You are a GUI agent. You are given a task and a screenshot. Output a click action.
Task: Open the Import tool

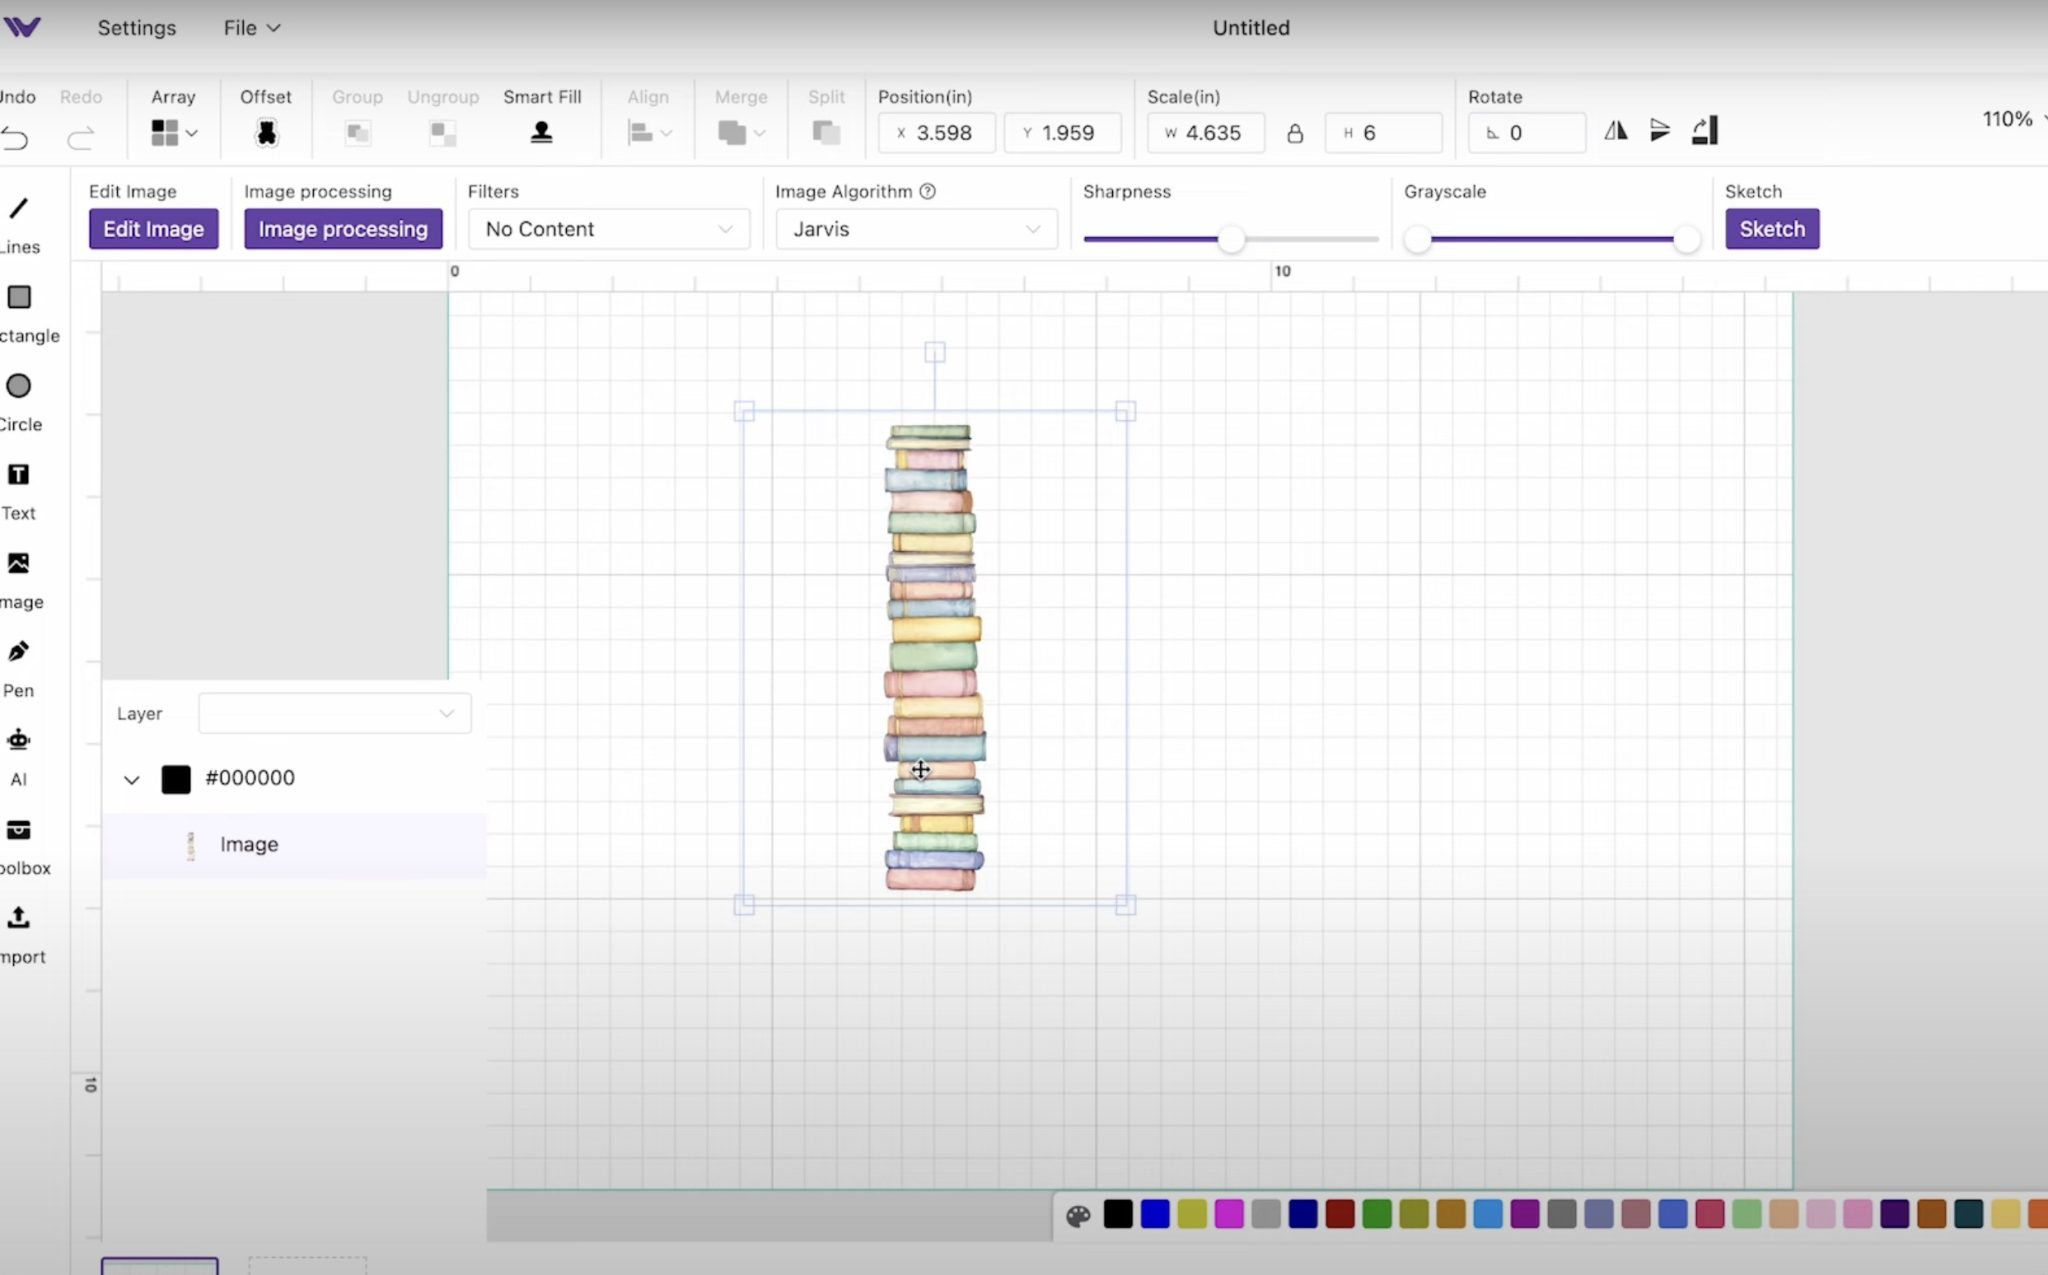[x=18, y=918]
